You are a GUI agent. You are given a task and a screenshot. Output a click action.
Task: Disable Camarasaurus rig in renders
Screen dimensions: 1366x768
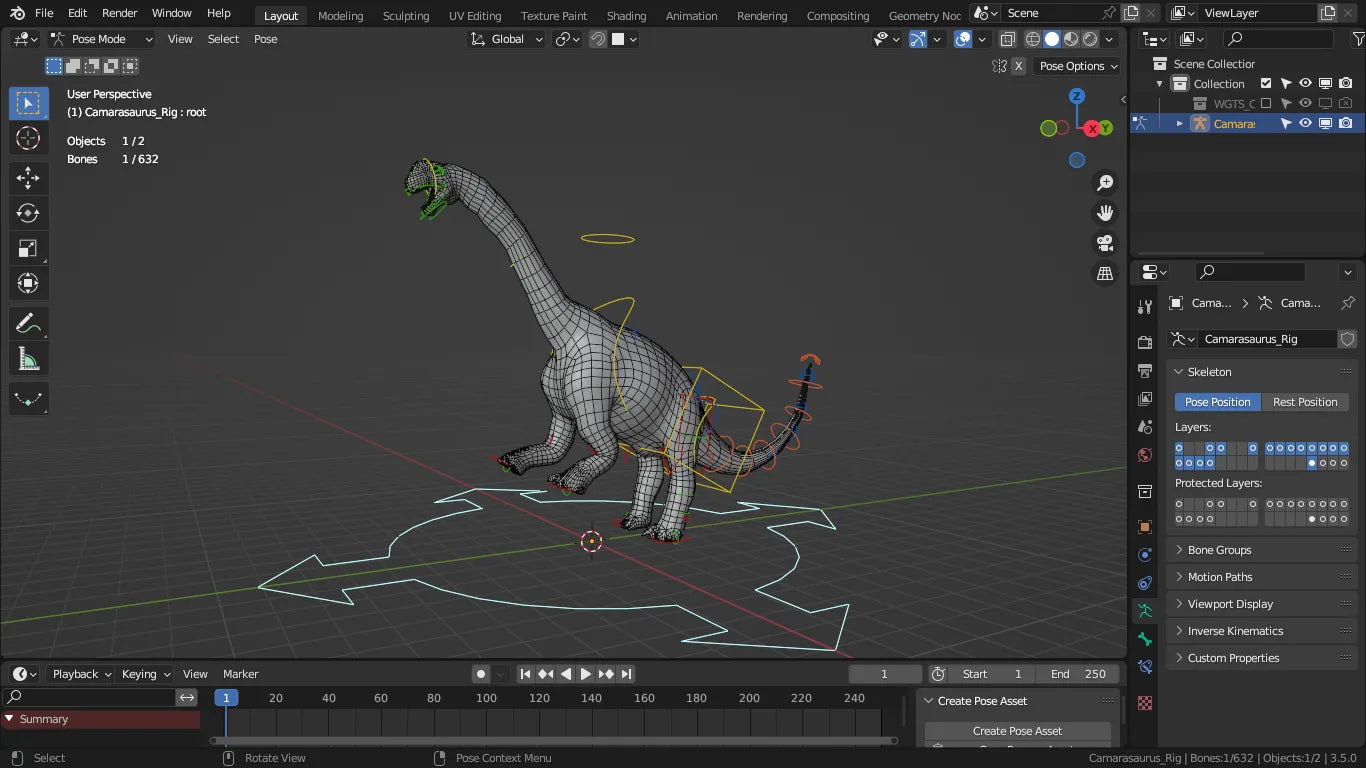pos(1345,123)
